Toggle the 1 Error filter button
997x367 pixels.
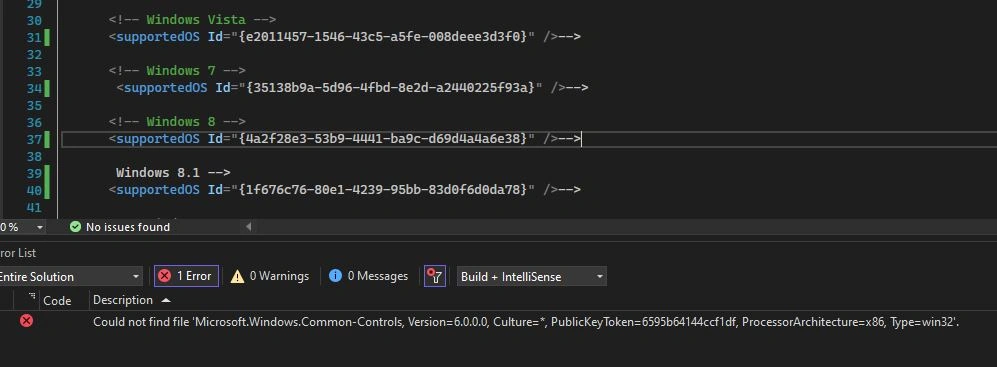(x=186, y=276)
